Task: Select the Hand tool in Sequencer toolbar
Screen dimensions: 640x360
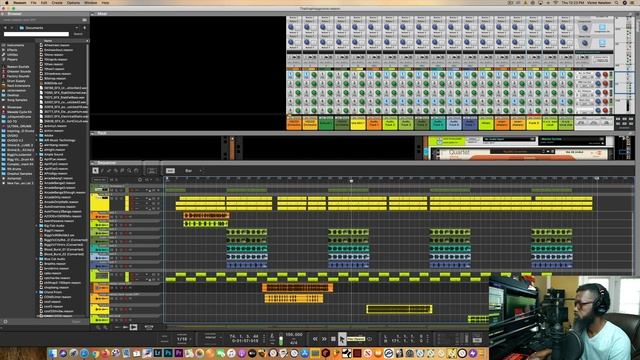Action: (136, 171)
